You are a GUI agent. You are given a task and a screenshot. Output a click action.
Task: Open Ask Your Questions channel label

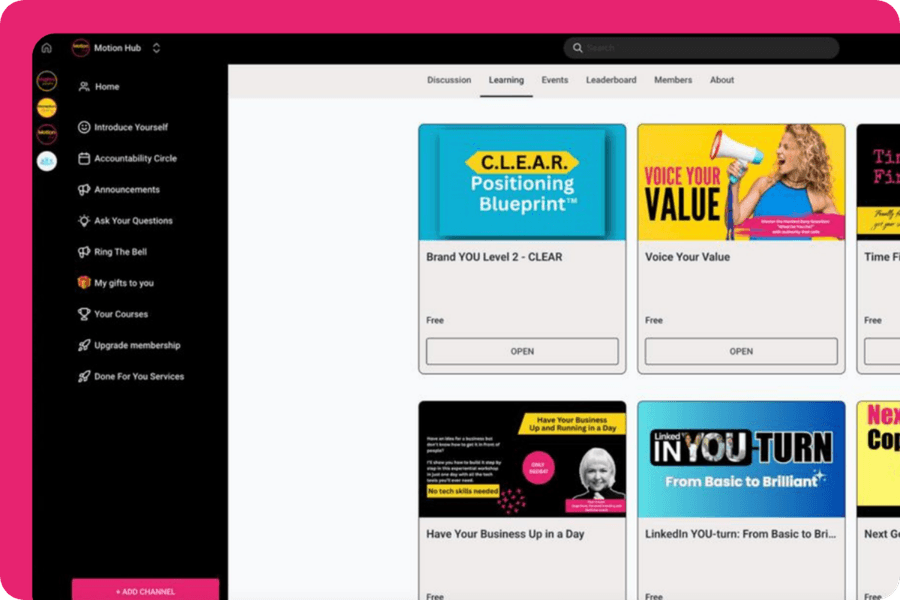click(x=133, y=220)
